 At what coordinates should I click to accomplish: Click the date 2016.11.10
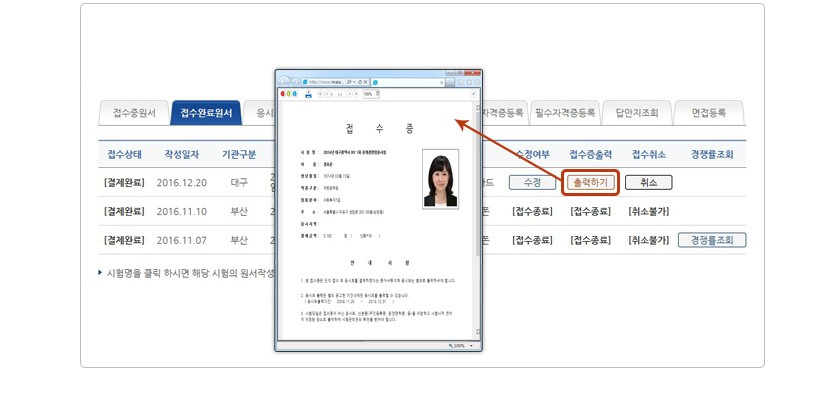[182, 211]
